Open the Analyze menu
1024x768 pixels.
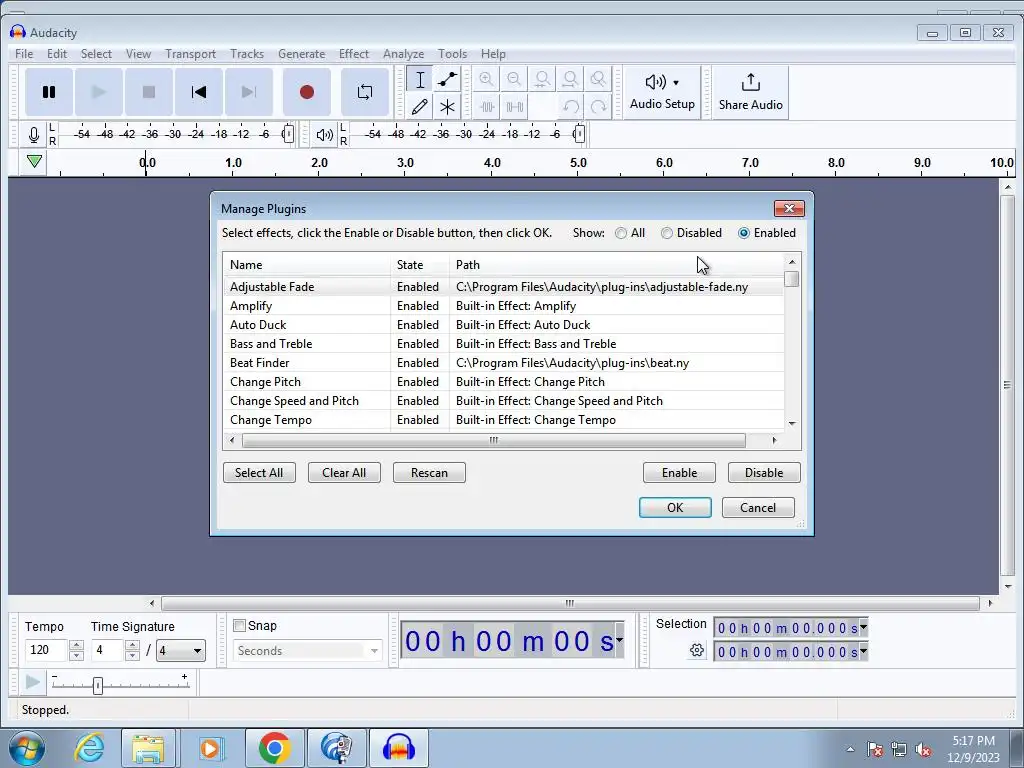click(x=404, y=54)
